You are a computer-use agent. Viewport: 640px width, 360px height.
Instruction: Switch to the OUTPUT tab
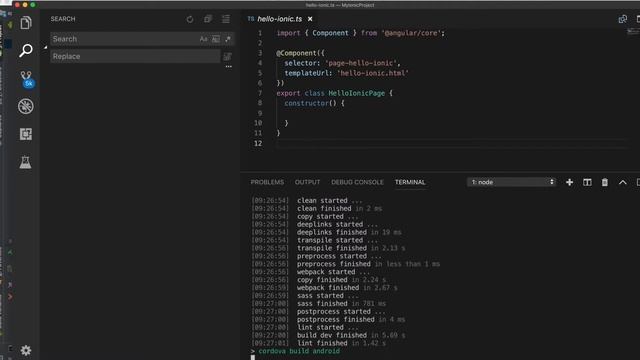(307, 182)
